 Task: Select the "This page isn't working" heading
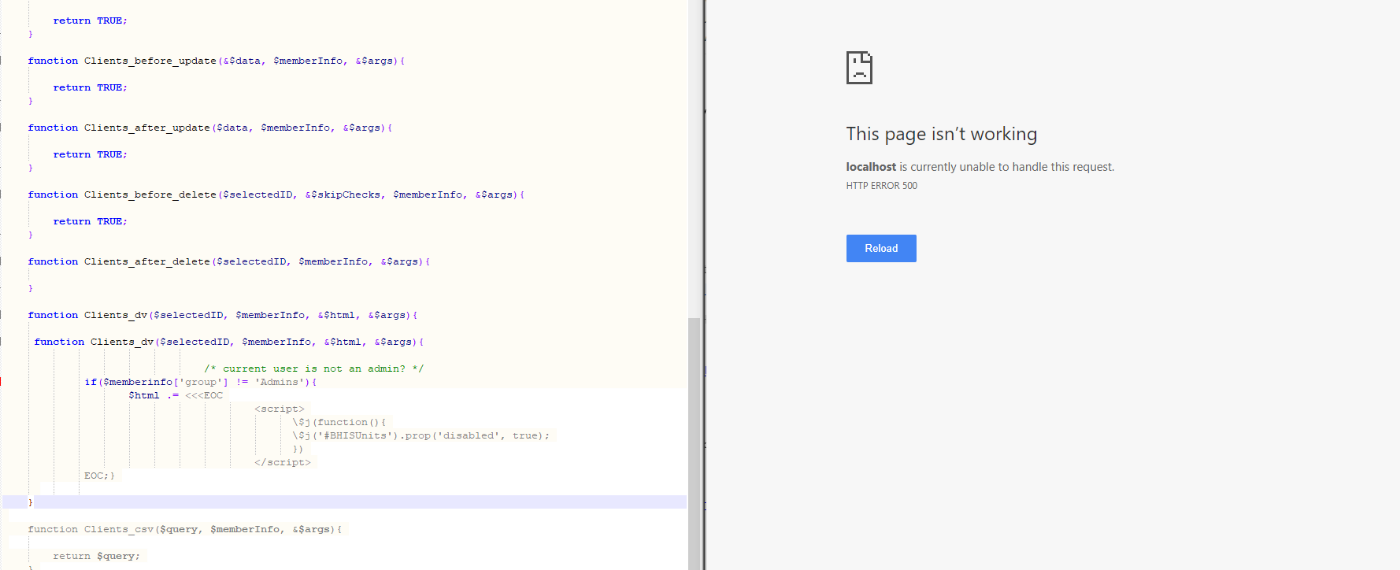pos(941,134)
